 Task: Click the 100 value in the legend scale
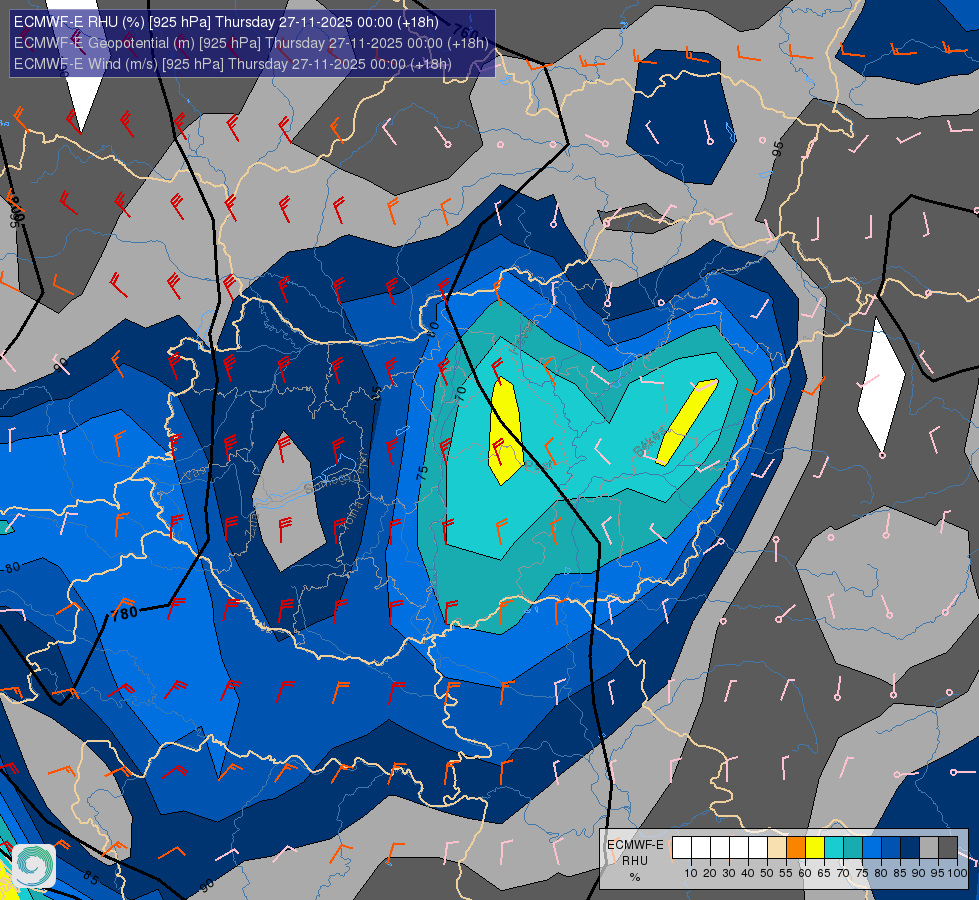click(x=958, y=873)
